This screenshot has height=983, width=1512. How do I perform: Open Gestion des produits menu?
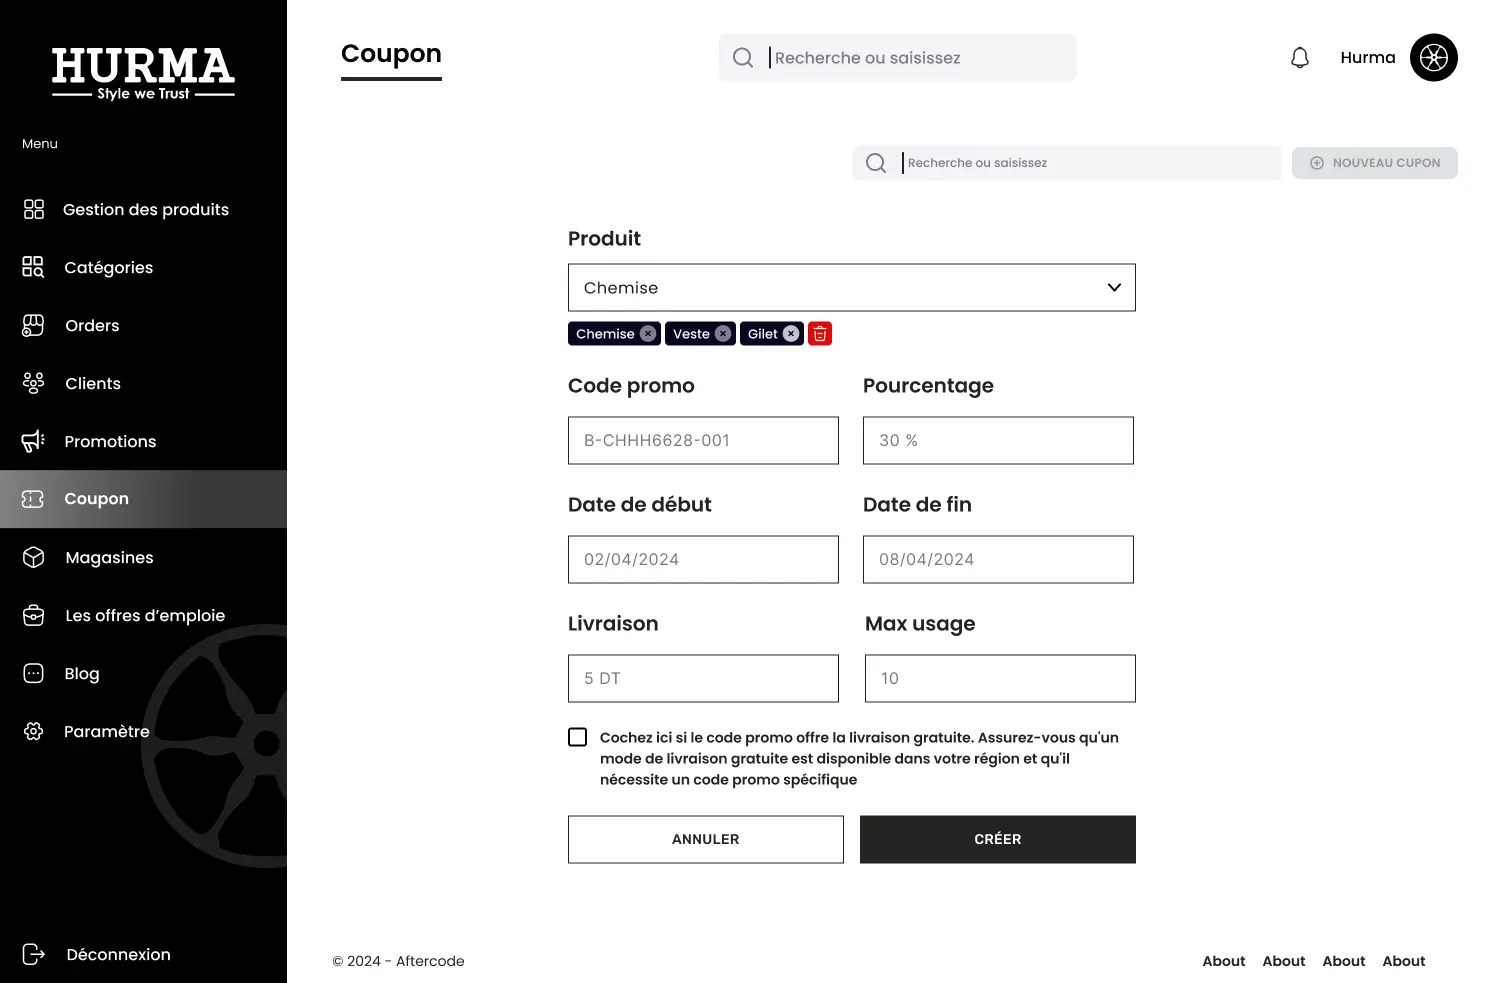coord(145,210)
